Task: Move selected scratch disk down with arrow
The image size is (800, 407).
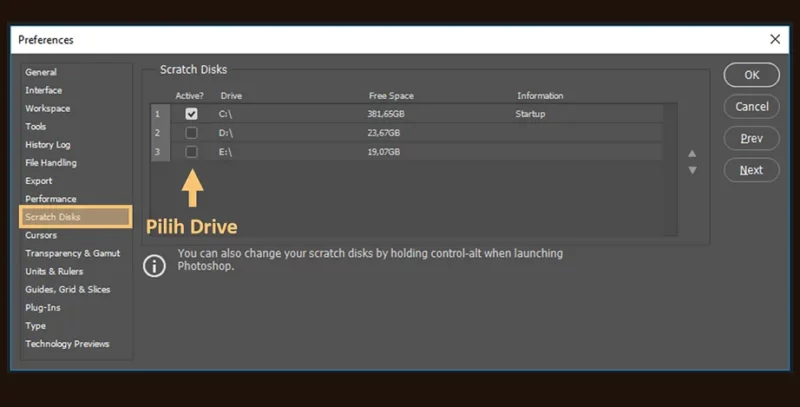Action: point(692,170)
